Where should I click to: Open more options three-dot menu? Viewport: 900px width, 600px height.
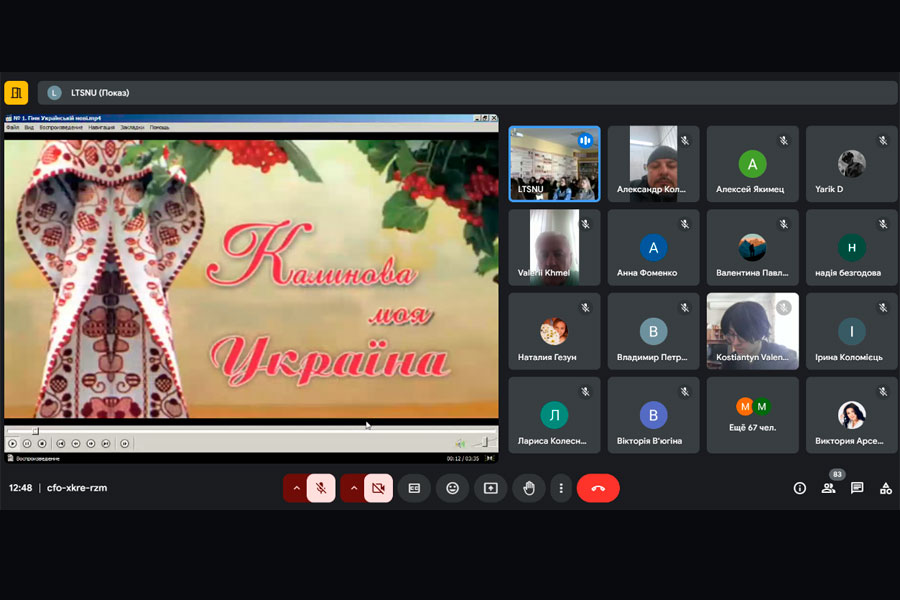(x=561, y=488)
